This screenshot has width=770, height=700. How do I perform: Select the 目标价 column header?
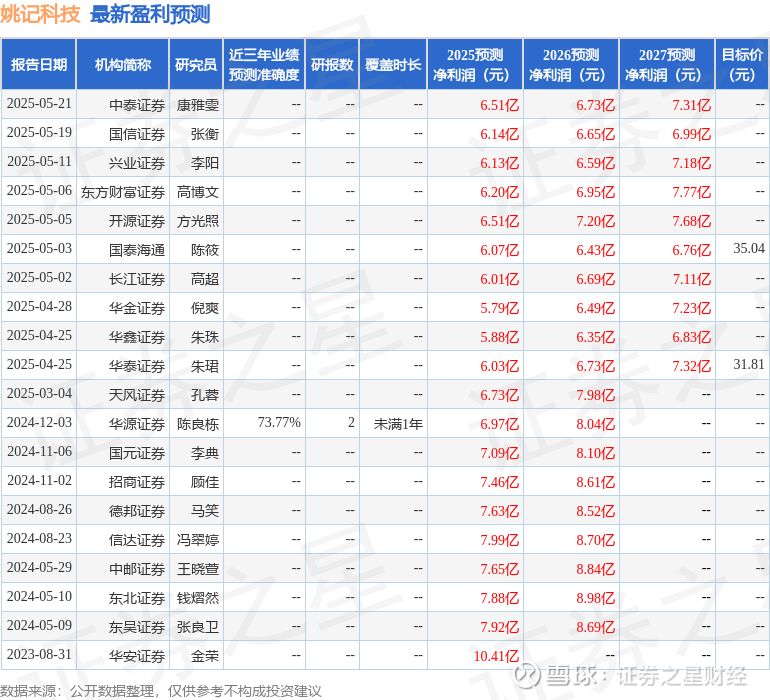coord(742,64)
